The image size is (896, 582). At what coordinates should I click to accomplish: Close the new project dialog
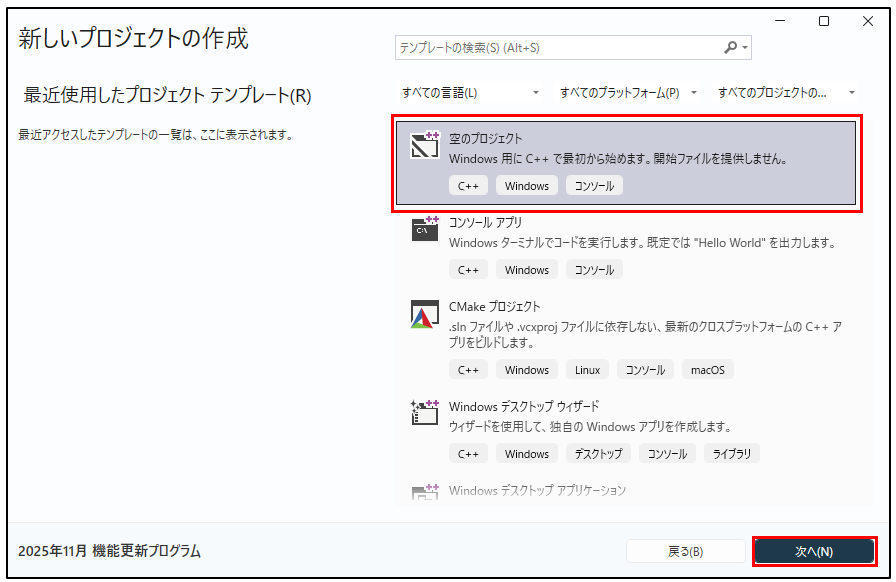[866, 21]
